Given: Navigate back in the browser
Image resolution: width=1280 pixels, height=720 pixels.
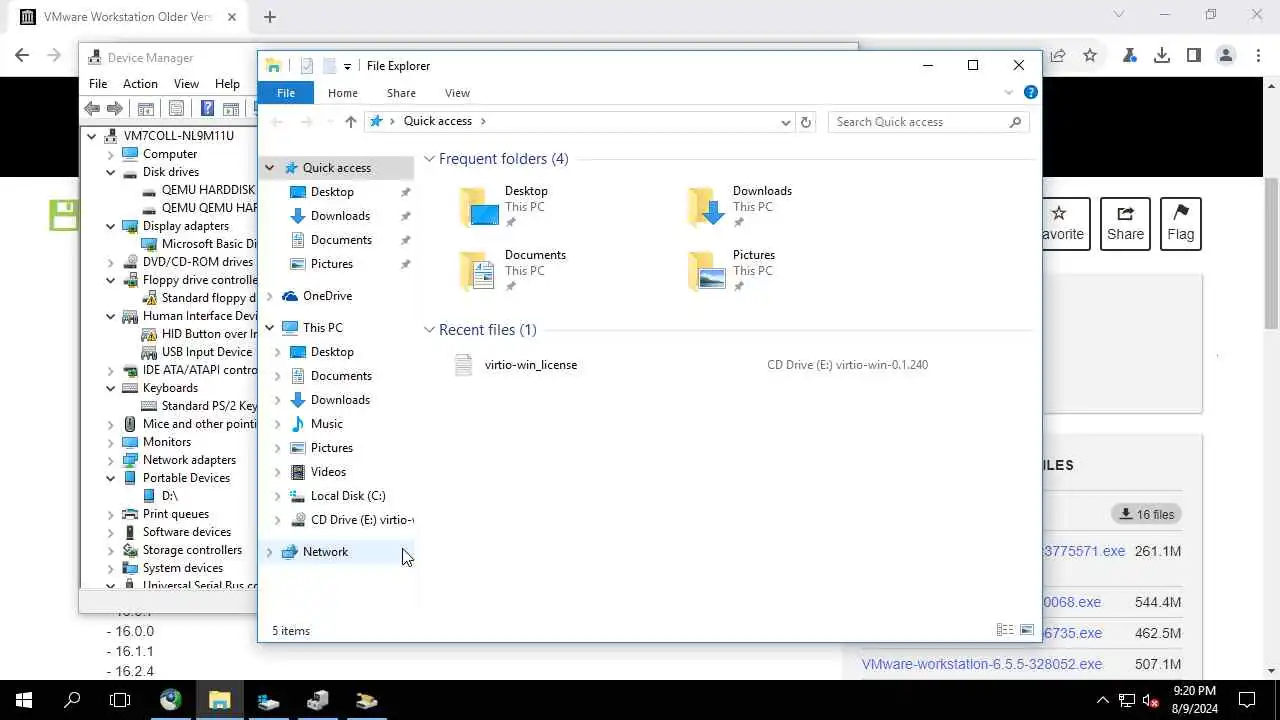Looking at the screenshot, I should [x=22, y=56].
